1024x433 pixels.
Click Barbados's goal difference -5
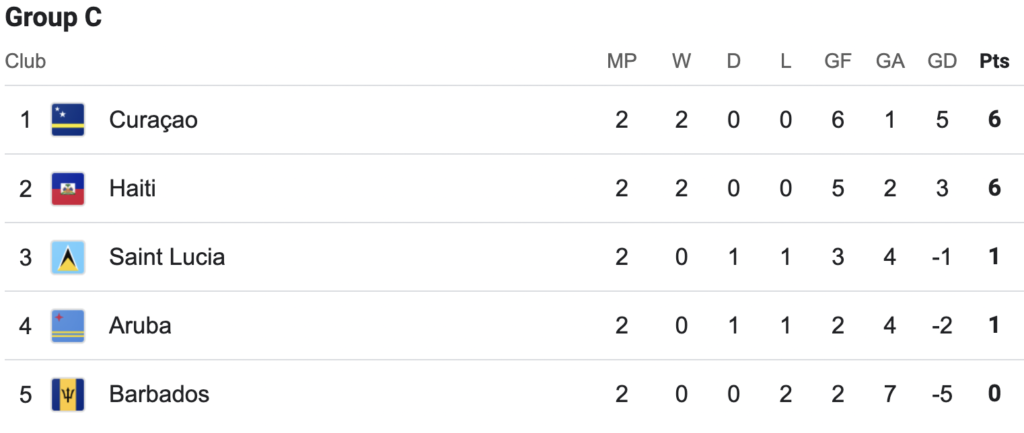[x=942, y=394]
